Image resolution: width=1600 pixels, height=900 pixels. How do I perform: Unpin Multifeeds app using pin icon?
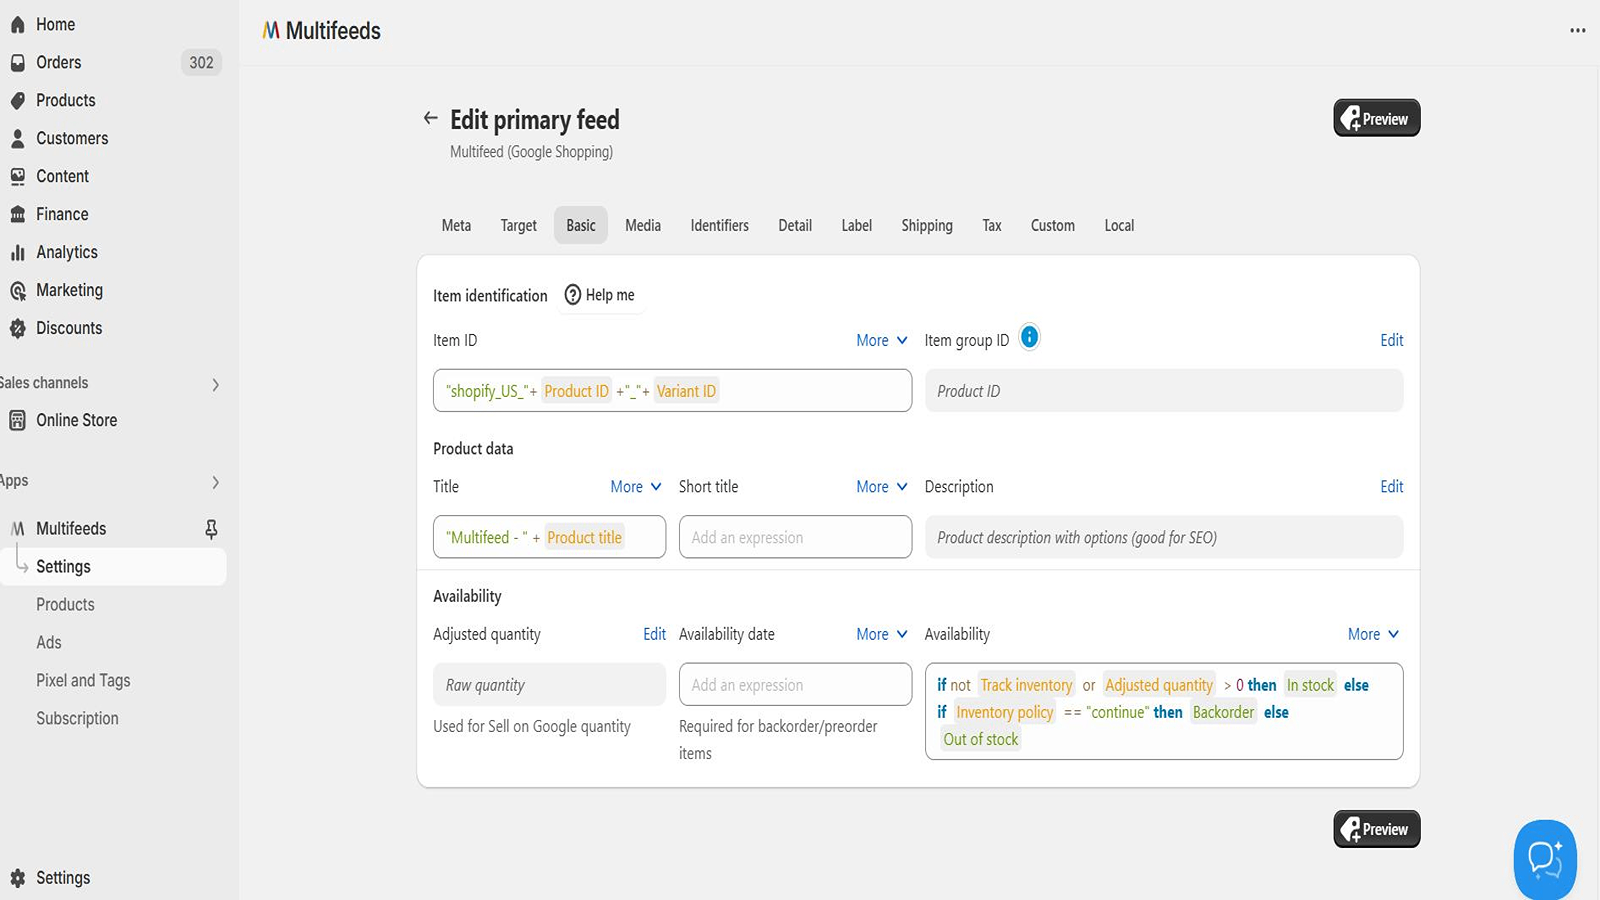211,528
